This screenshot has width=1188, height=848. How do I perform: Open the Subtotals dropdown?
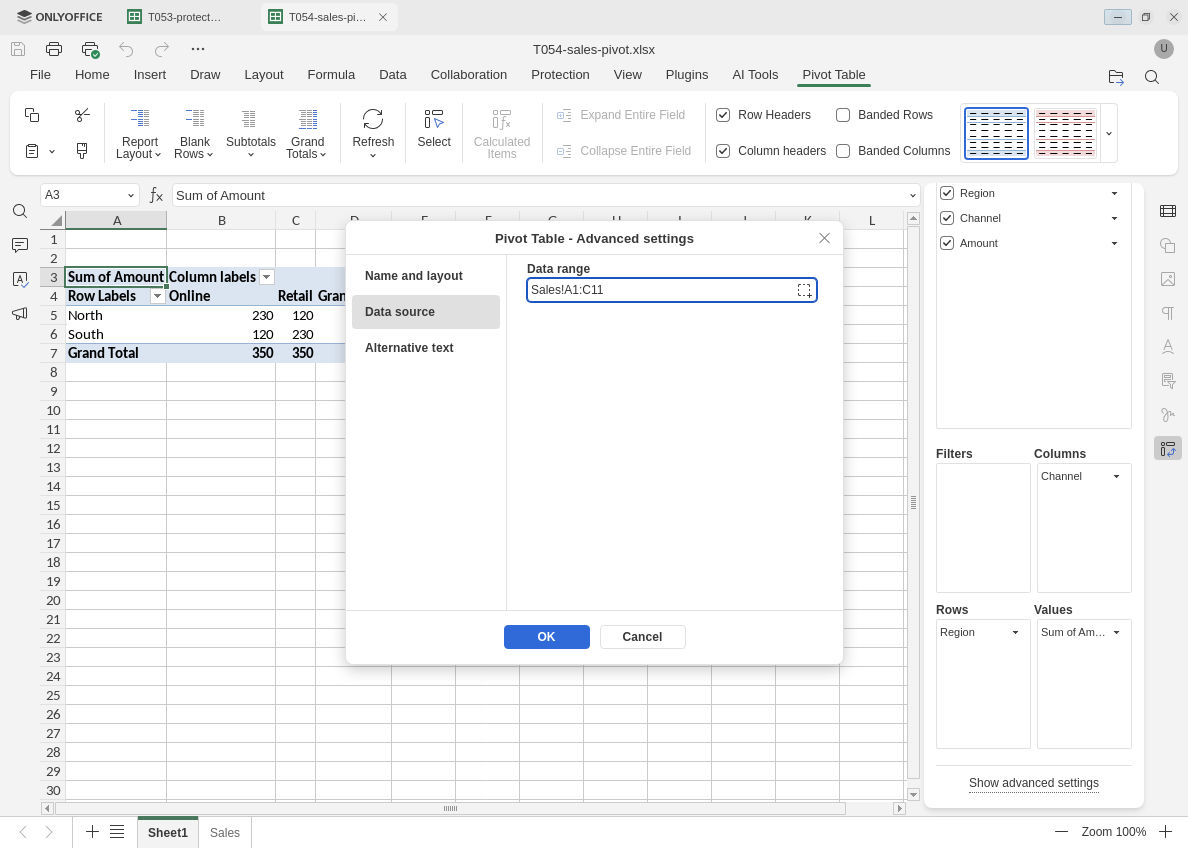point(251,133)
